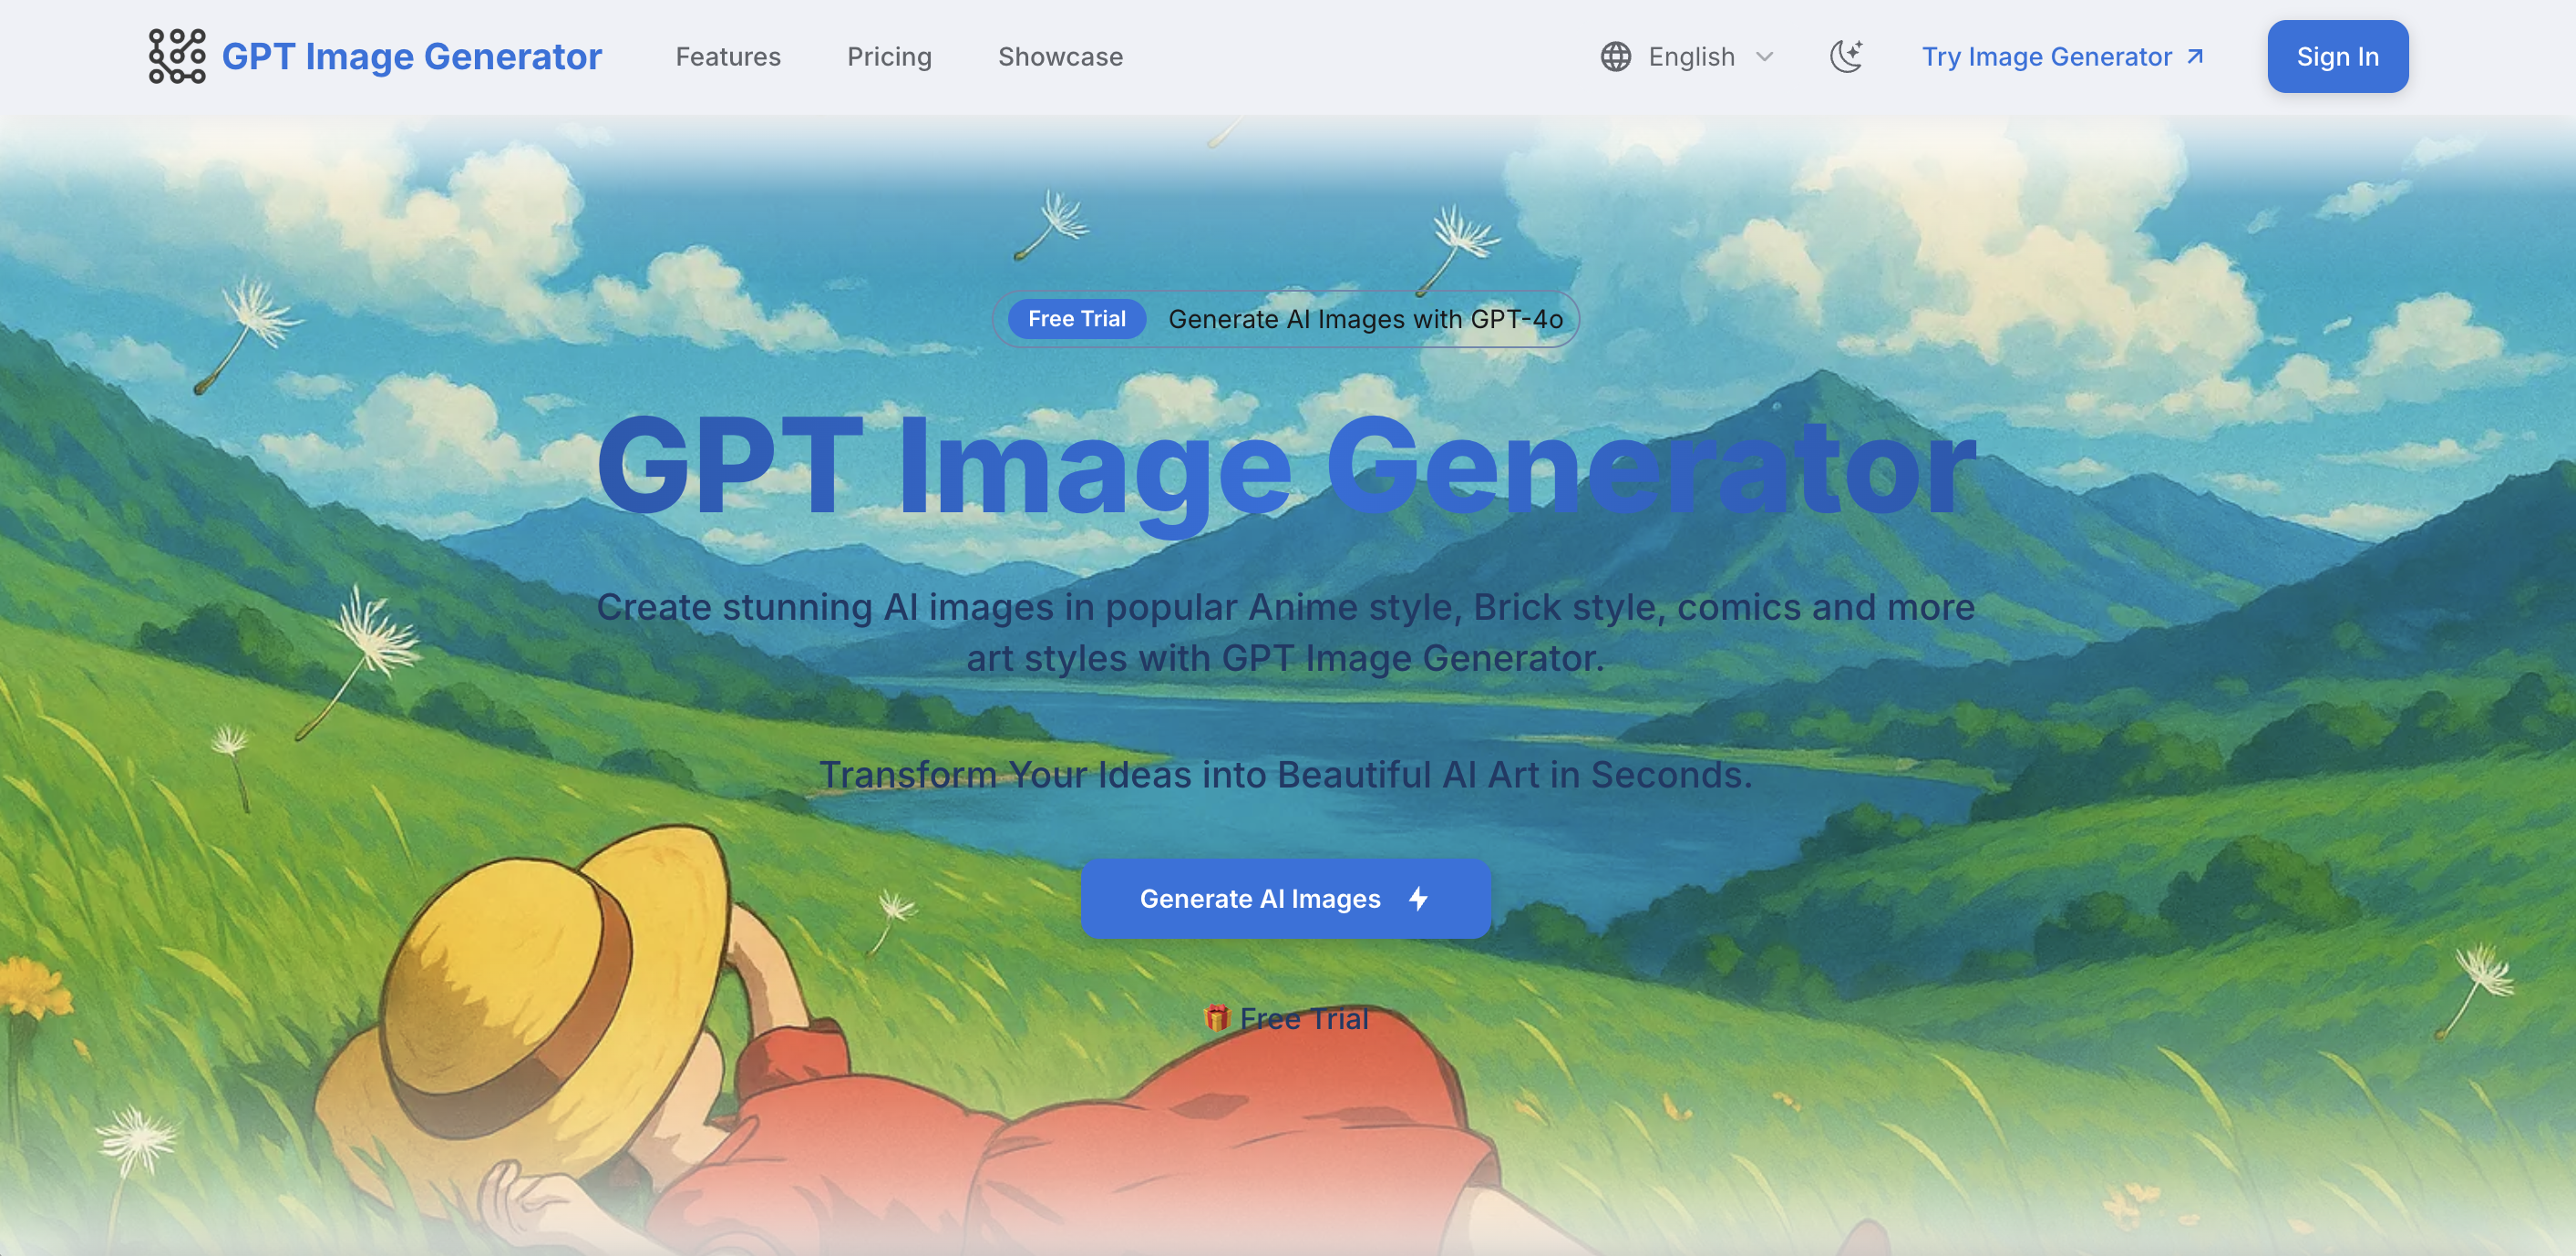Click the Transform Your Ideas tagline text
The width and height of the screenshot is (2576, 1256).
[x=1286, y=774]
